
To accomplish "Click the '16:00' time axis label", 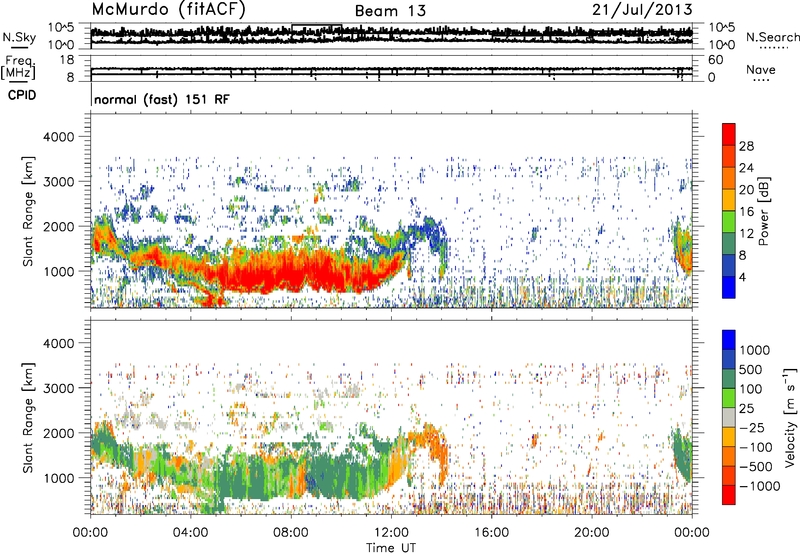I will [492, 532].
